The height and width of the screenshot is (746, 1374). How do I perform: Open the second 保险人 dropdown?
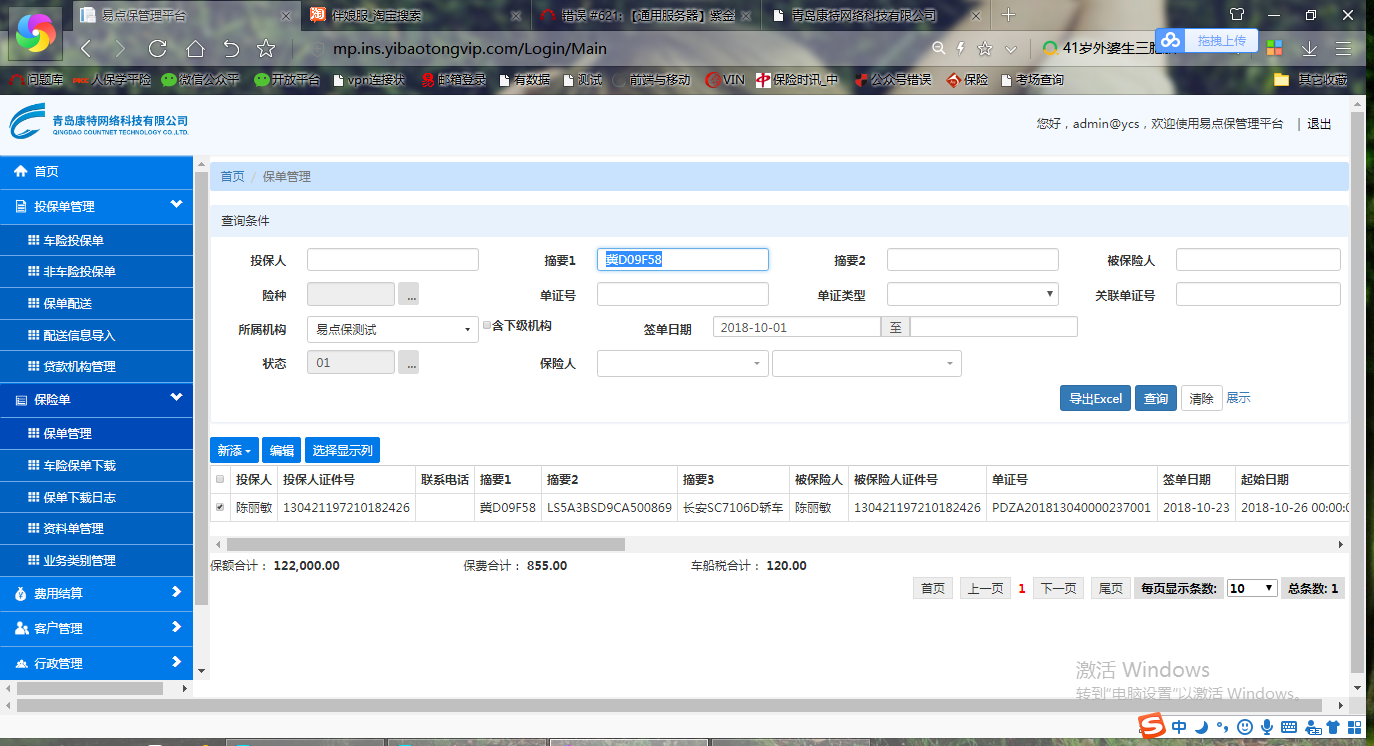(867, 364)
